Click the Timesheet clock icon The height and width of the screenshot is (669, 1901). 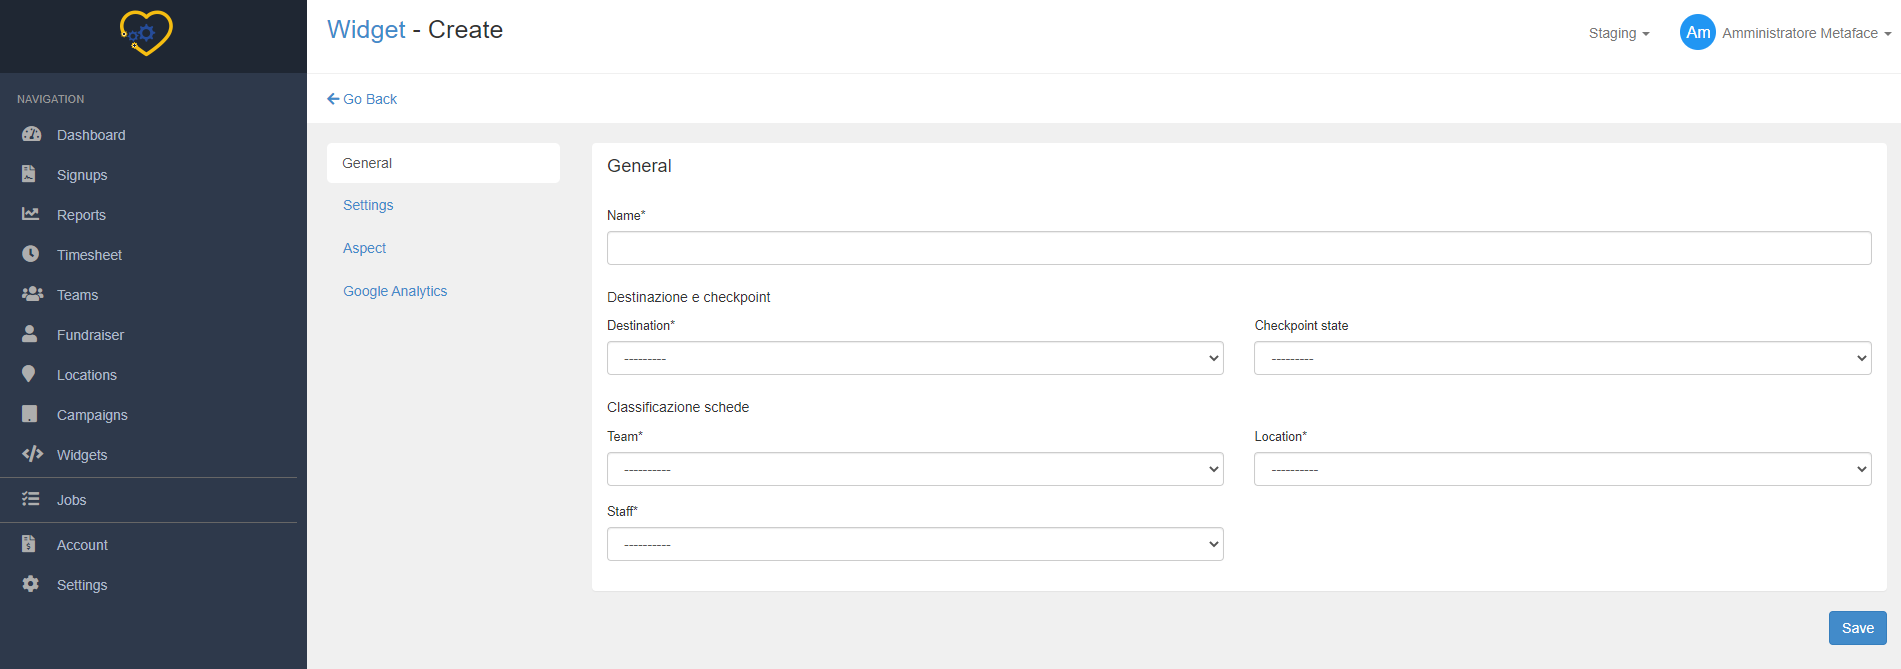pyautogui.click(x=31, y=254)
